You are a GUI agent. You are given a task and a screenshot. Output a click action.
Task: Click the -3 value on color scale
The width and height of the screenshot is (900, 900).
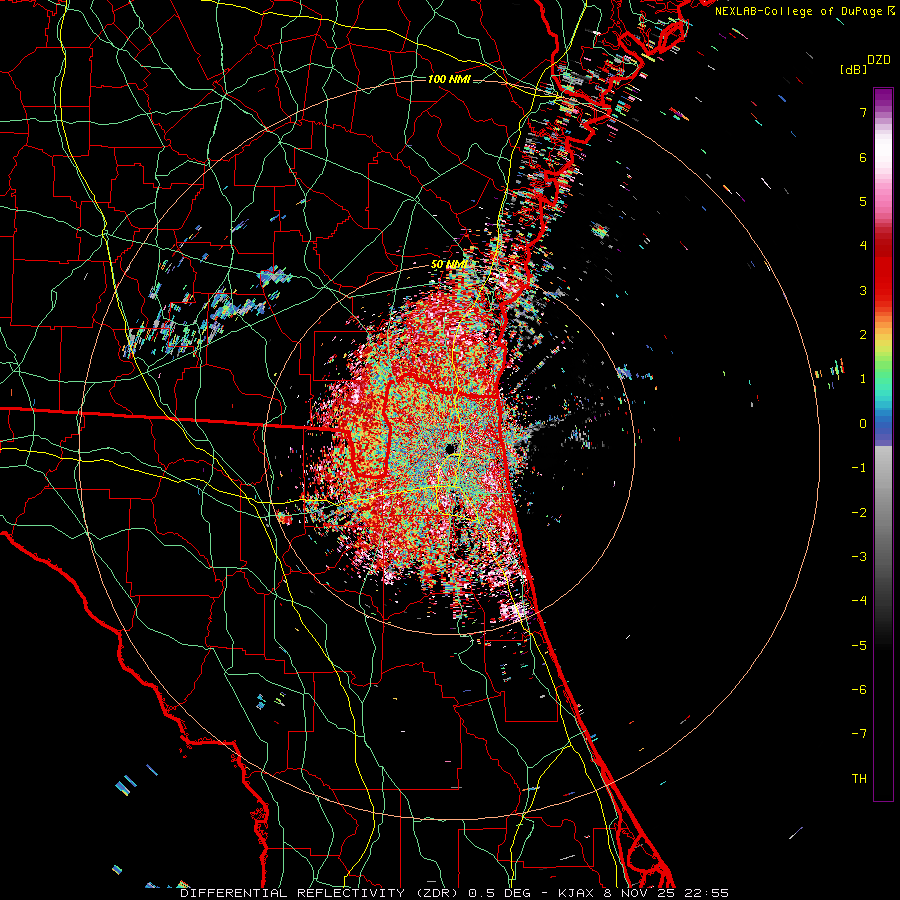coord(859,557)
